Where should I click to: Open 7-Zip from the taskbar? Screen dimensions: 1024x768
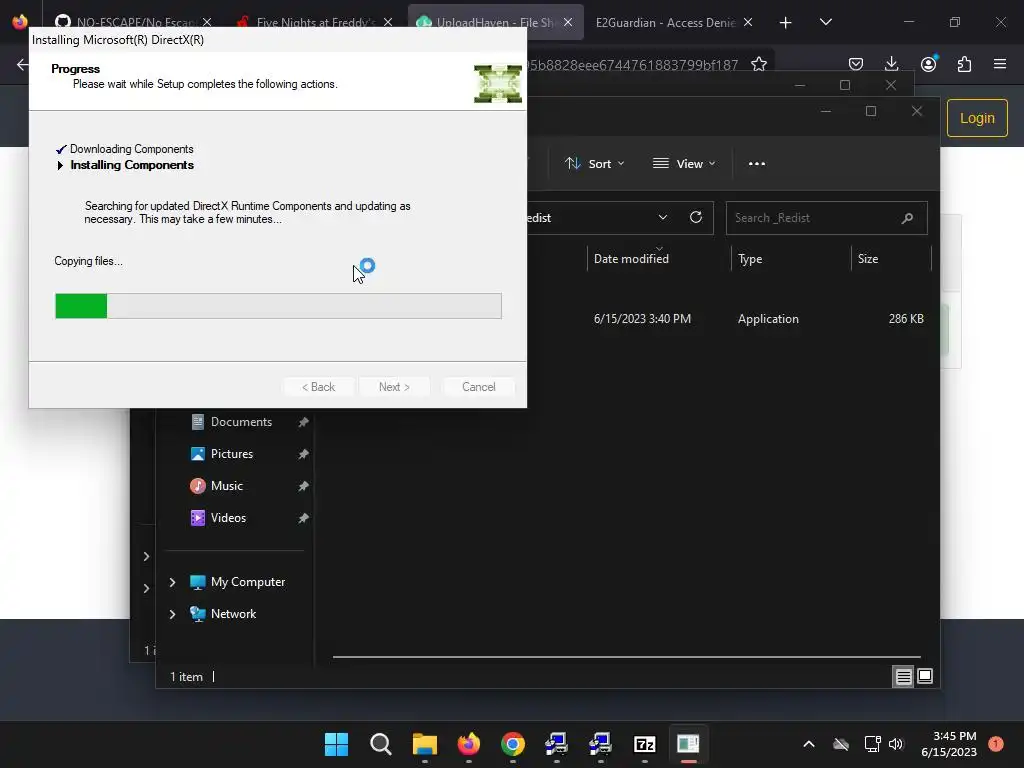coord(645,744)
